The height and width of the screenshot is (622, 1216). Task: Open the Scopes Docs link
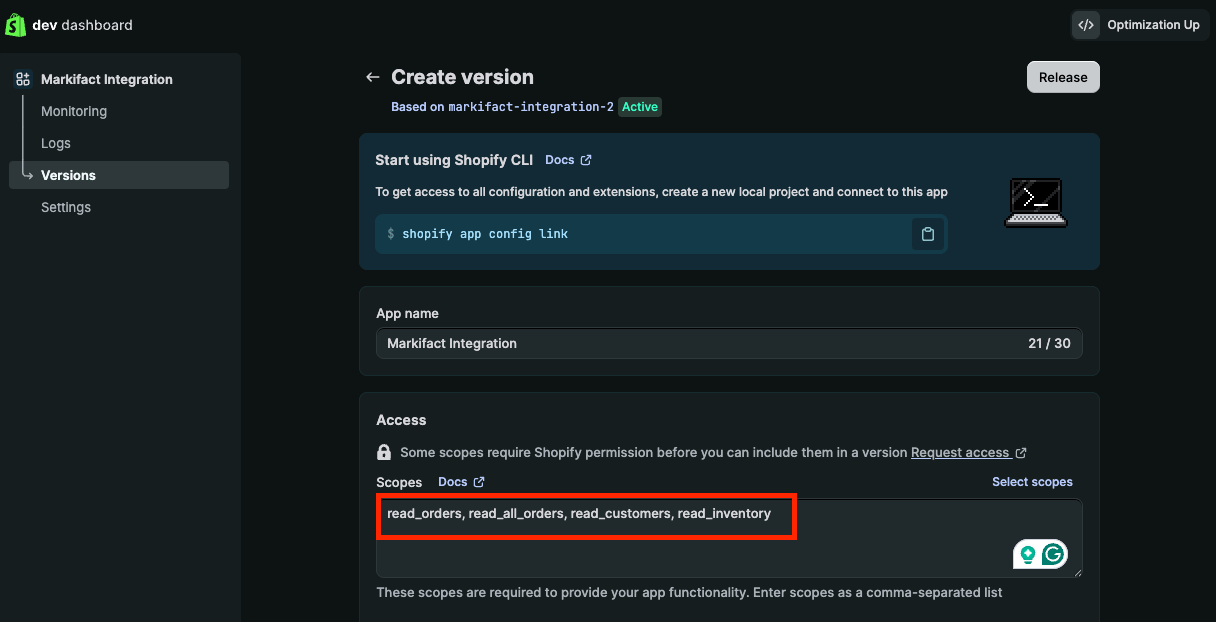point(461,482)
